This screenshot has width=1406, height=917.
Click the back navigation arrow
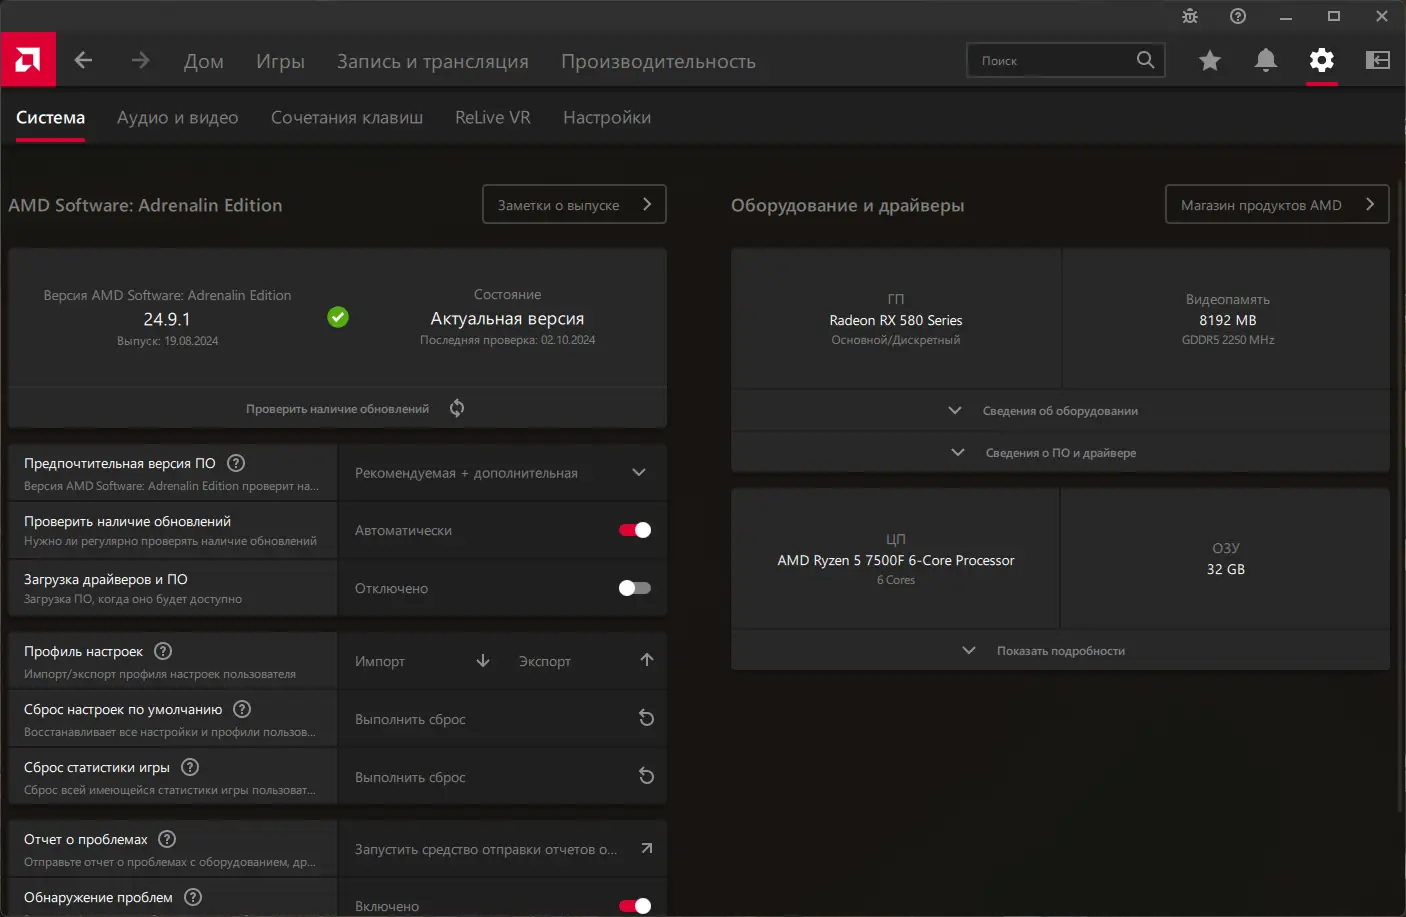tap(84, 60)
